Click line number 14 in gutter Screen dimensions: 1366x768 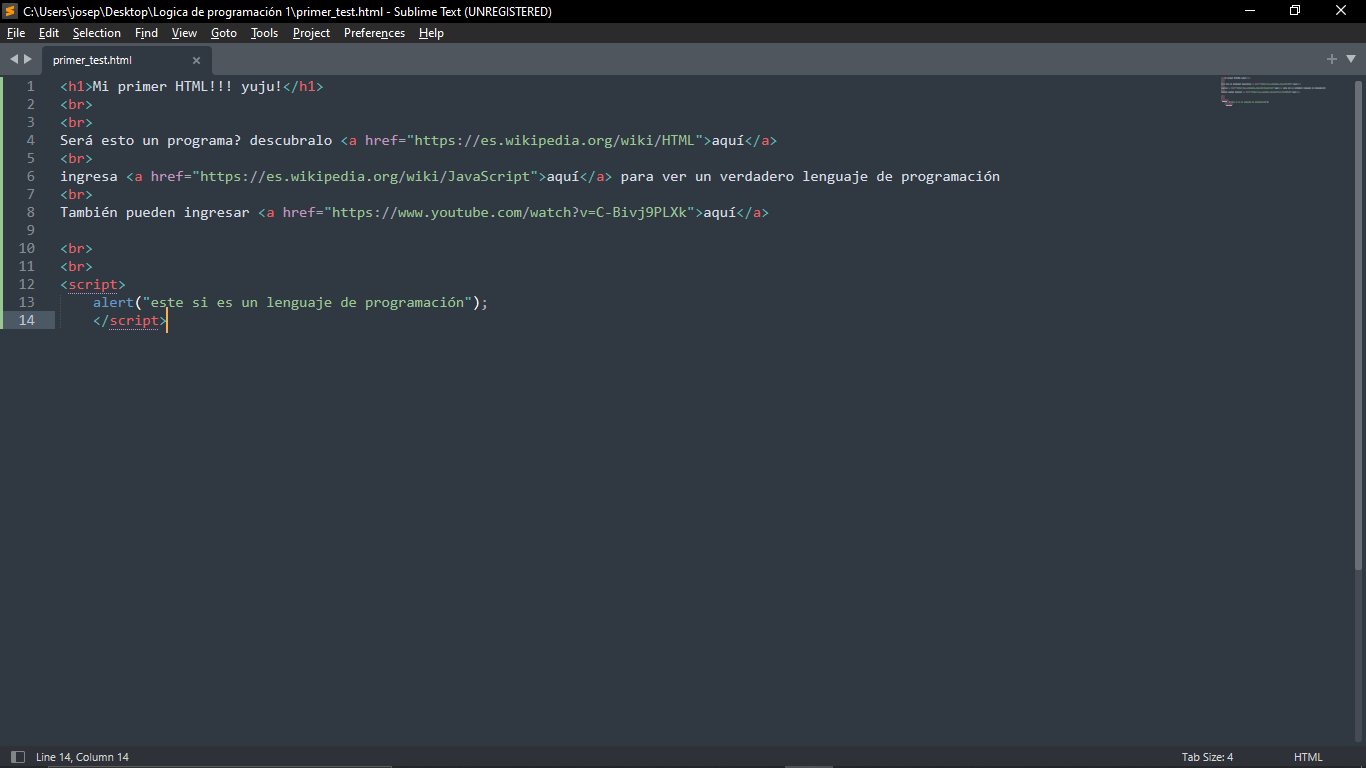pyautogui.click(x=26, y=320)
